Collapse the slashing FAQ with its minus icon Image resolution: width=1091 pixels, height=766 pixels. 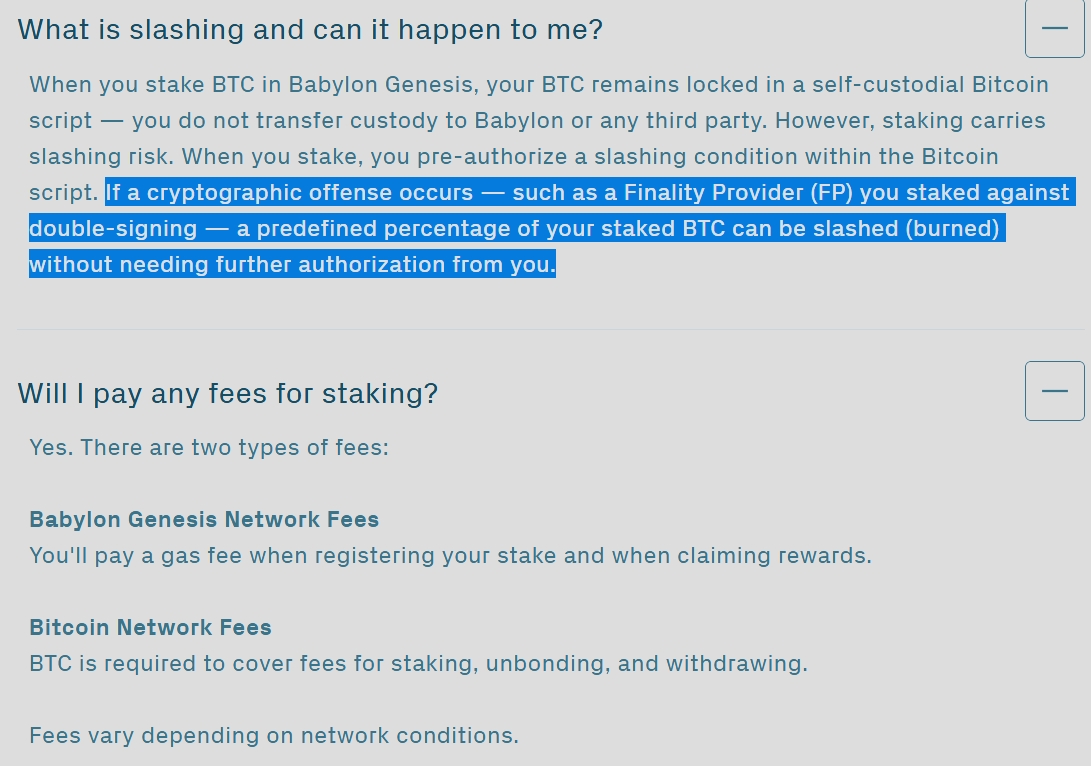1054,28
